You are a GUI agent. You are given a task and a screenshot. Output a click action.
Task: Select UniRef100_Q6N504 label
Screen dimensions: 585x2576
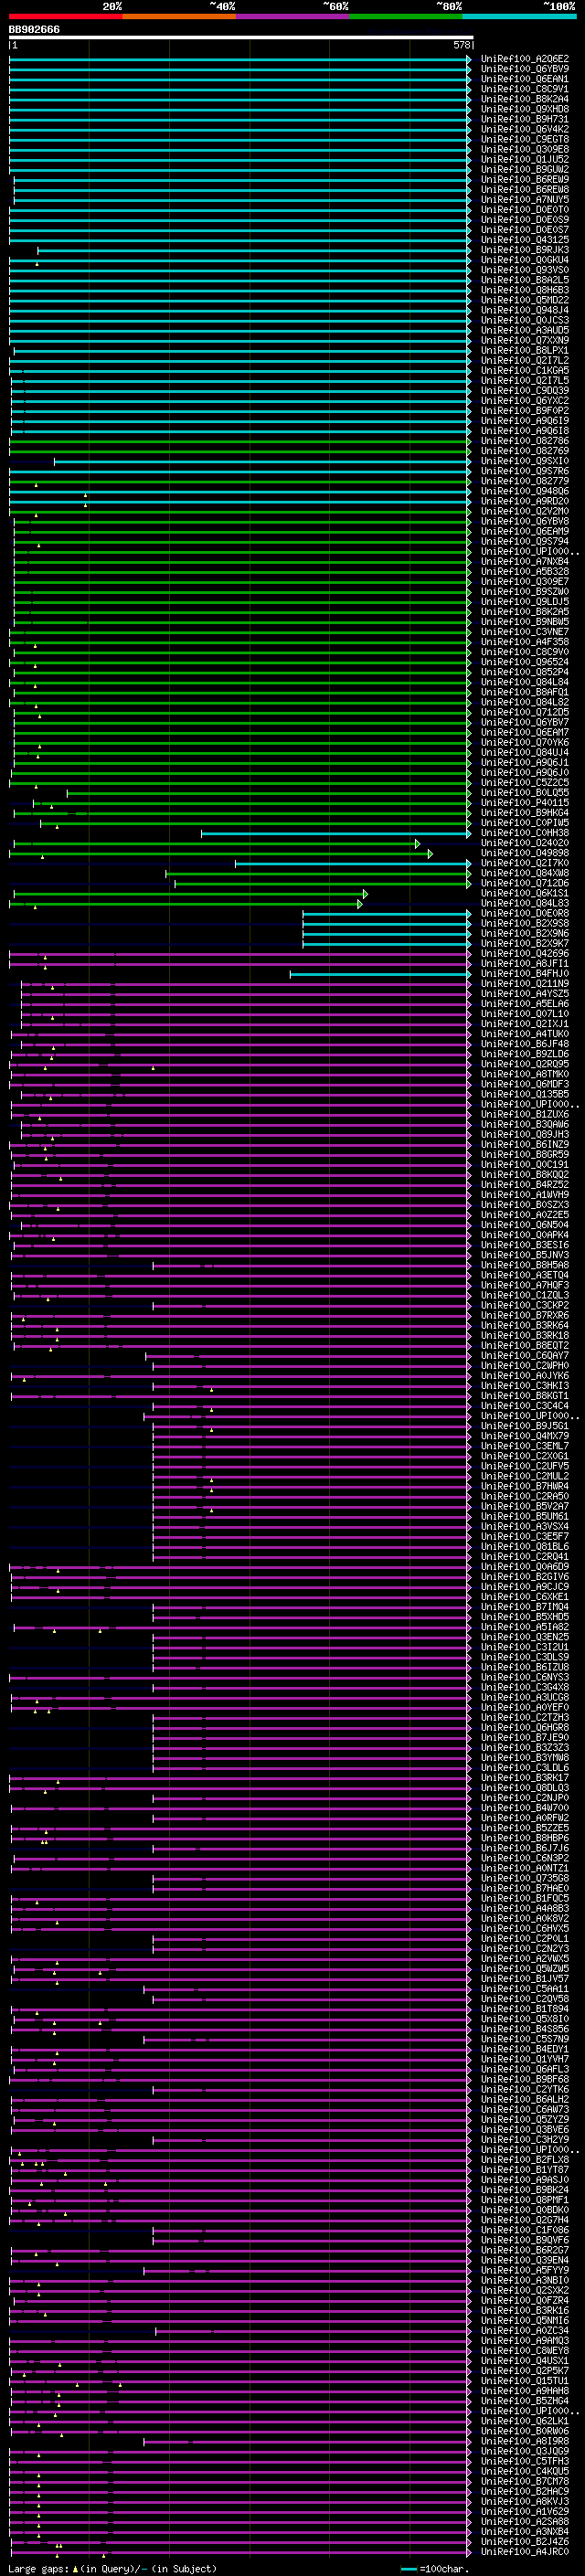click(525, 1226)
